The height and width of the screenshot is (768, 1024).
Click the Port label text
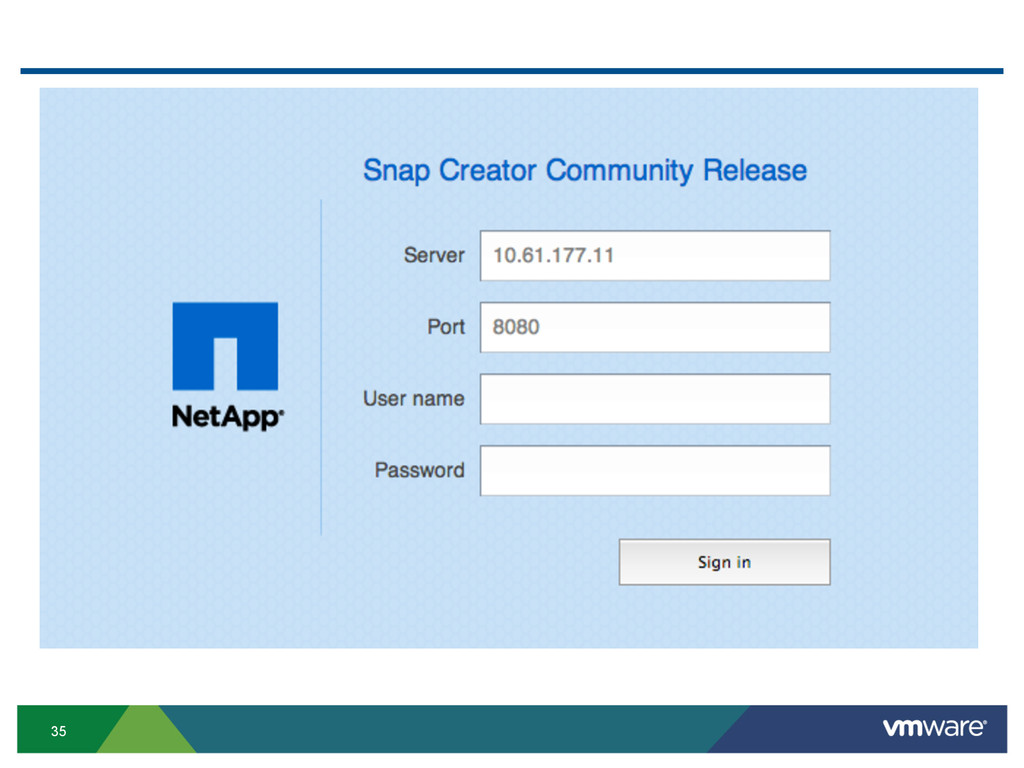tap(446, 327)
